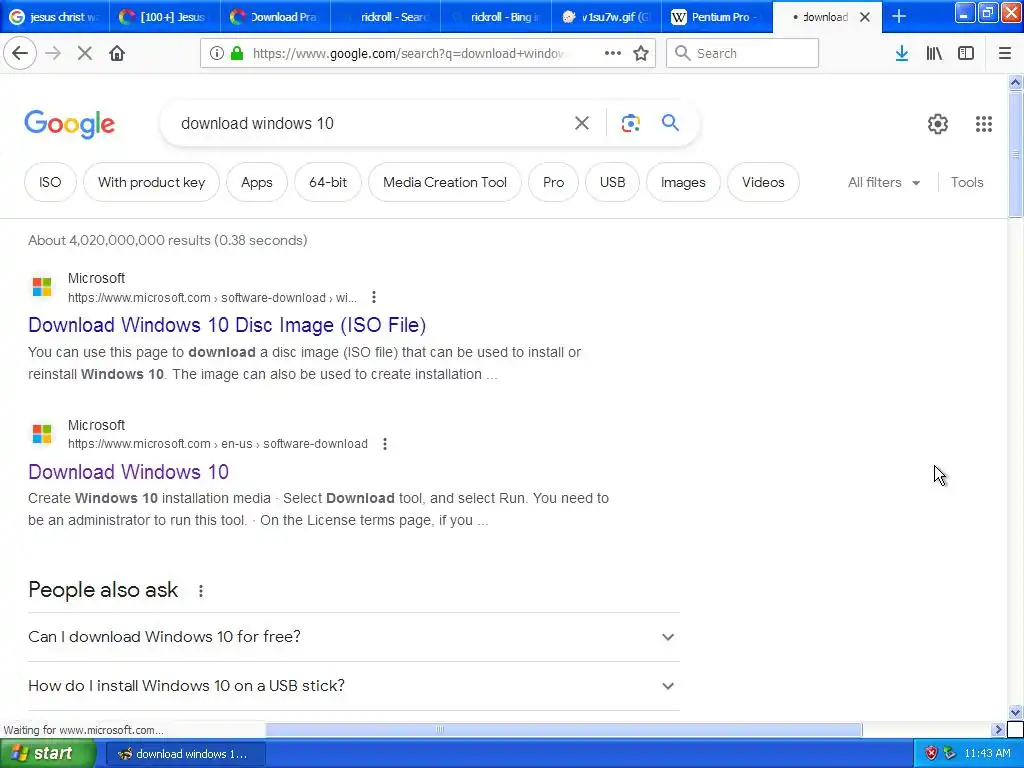Click the network tray icon beside clock
Viewport: 1024px width, 768px height.
tap(950, 754)
